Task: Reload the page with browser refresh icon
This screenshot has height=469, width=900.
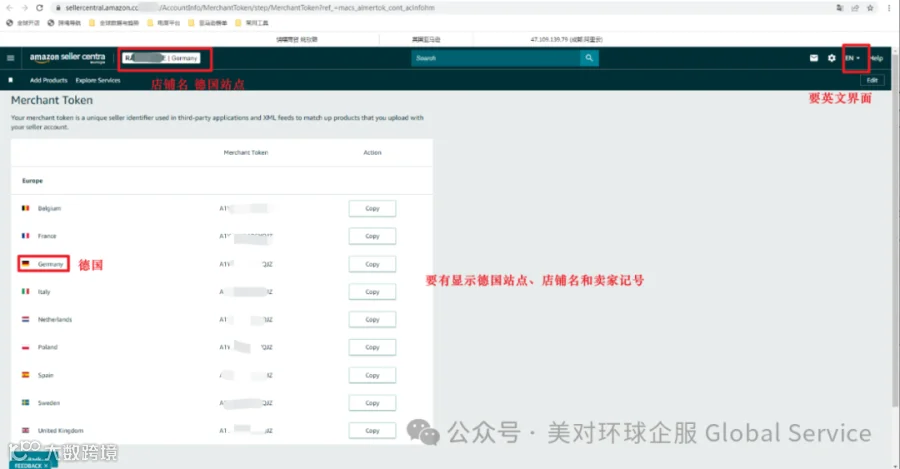Action: (x=39, y=8)
